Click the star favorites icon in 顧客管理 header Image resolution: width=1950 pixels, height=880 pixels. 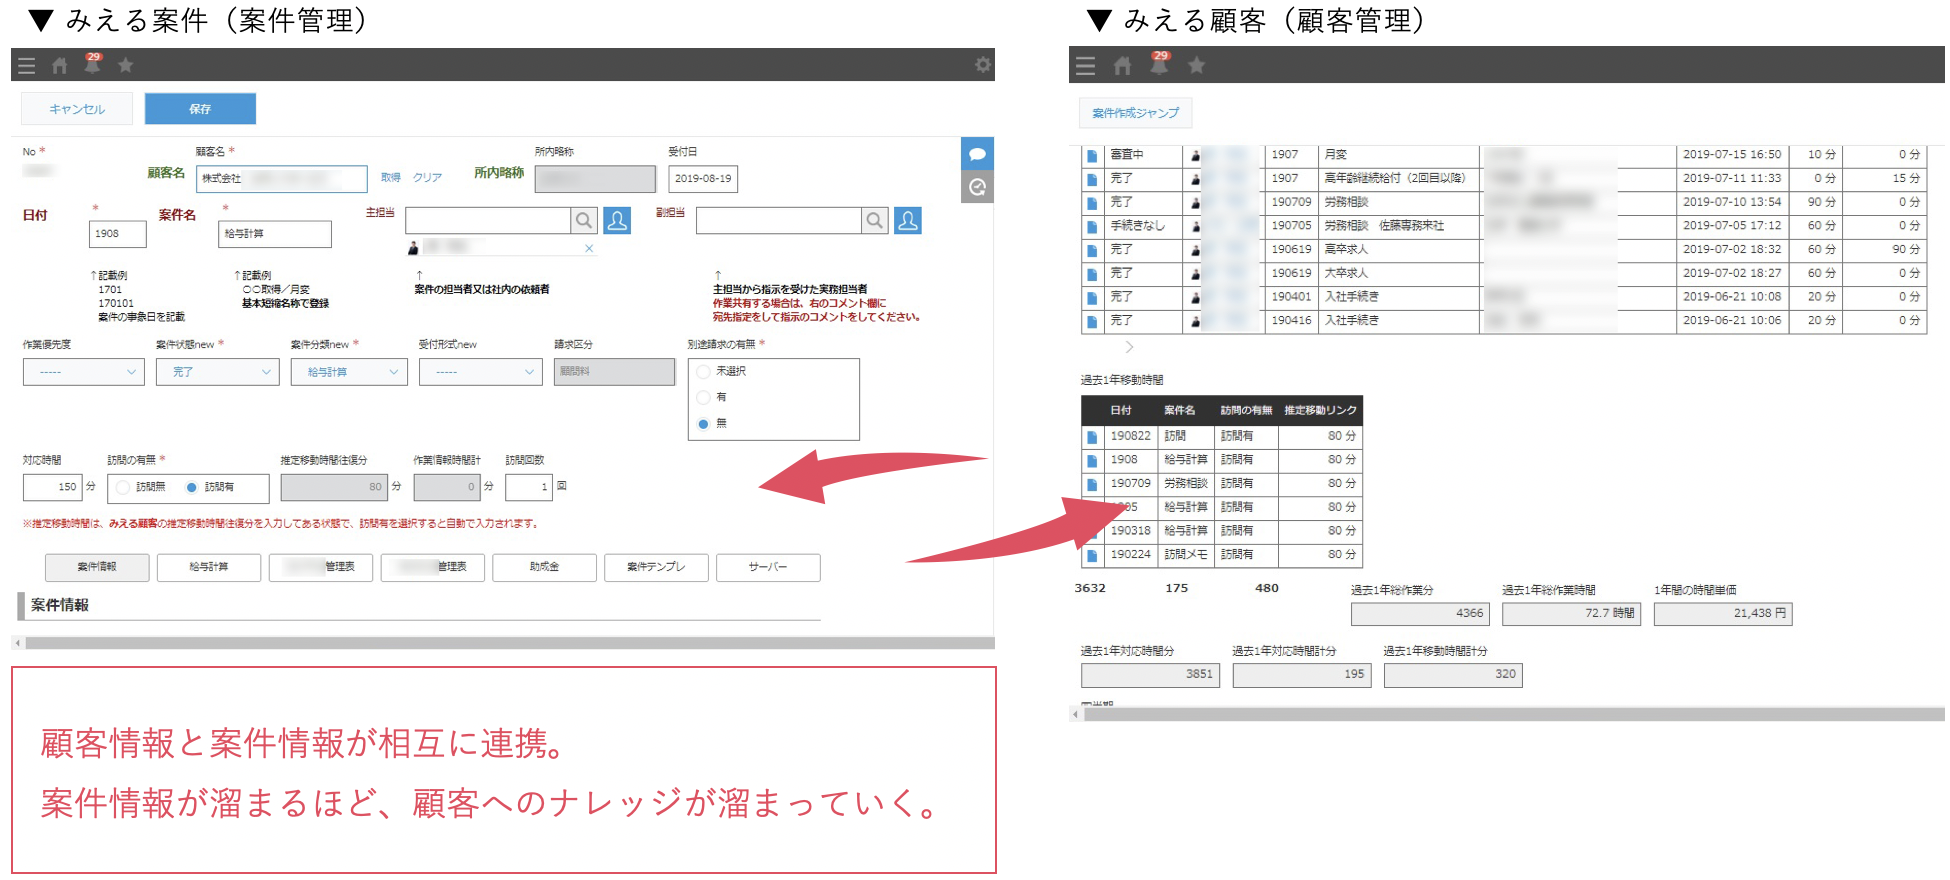point(1196,66)
